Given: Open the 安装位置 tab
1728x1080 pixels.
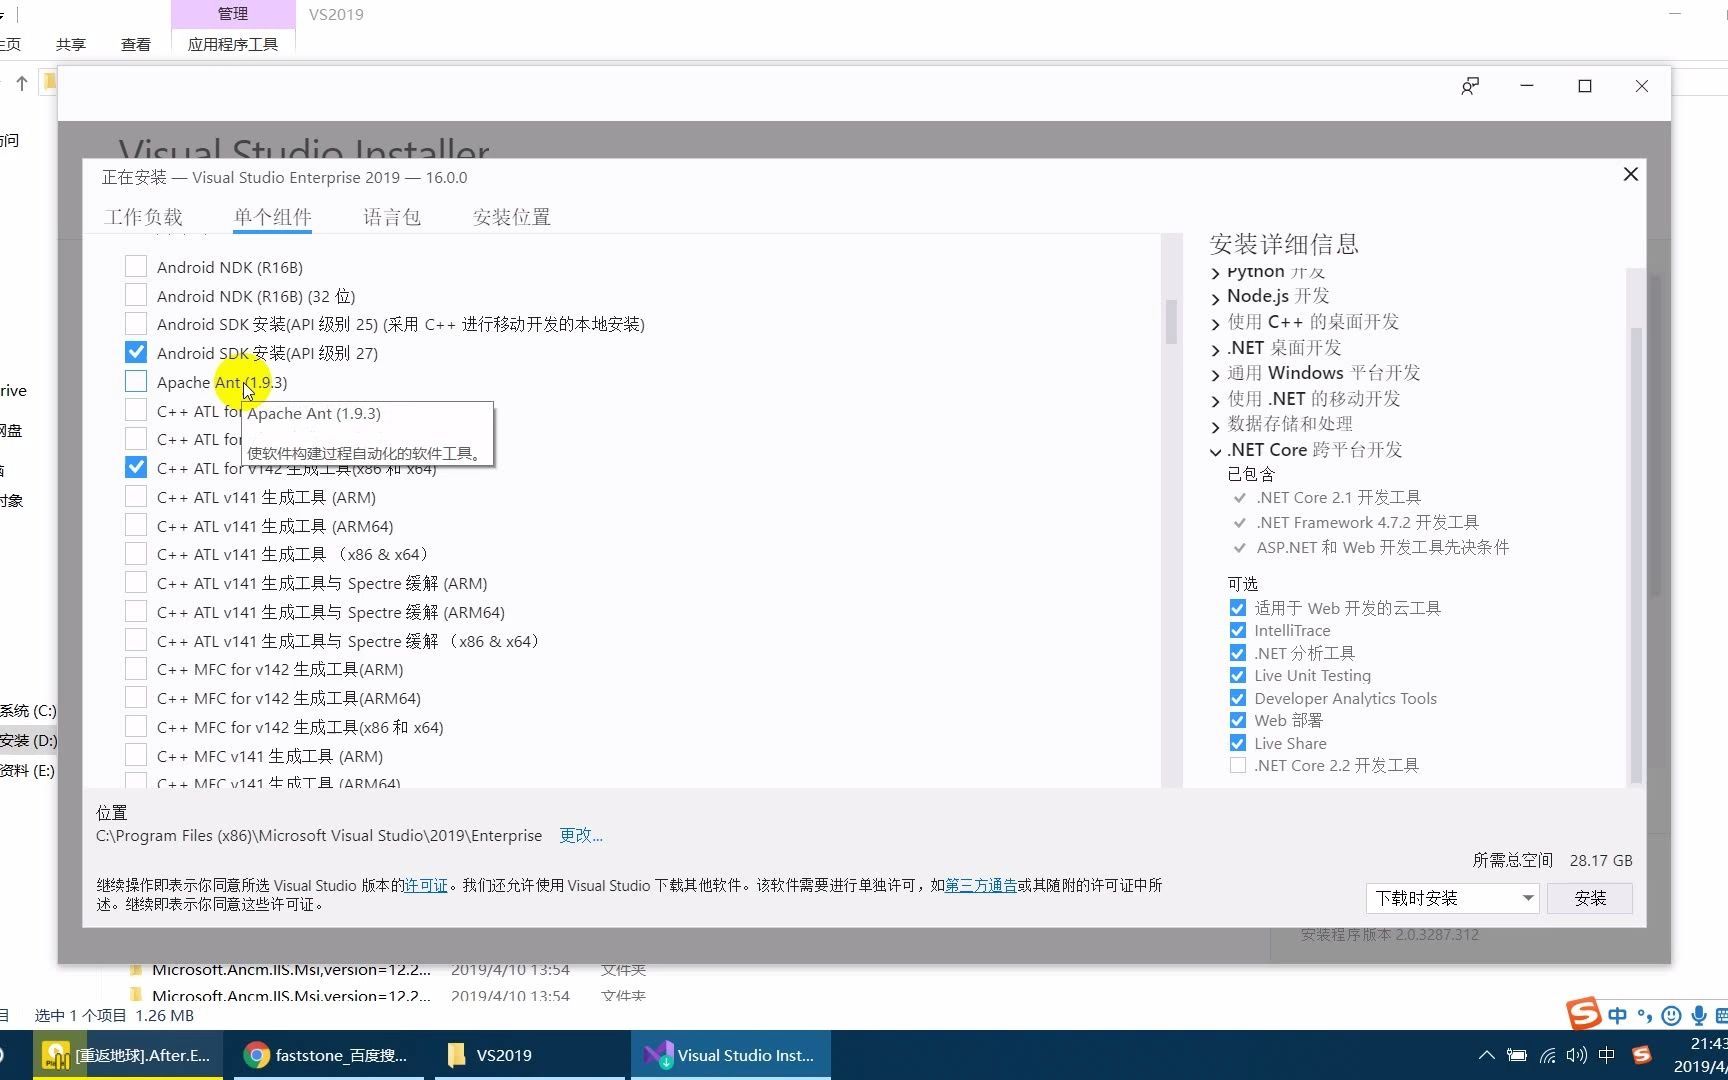Looking at the screenshot, I should [x=511, y=217].
